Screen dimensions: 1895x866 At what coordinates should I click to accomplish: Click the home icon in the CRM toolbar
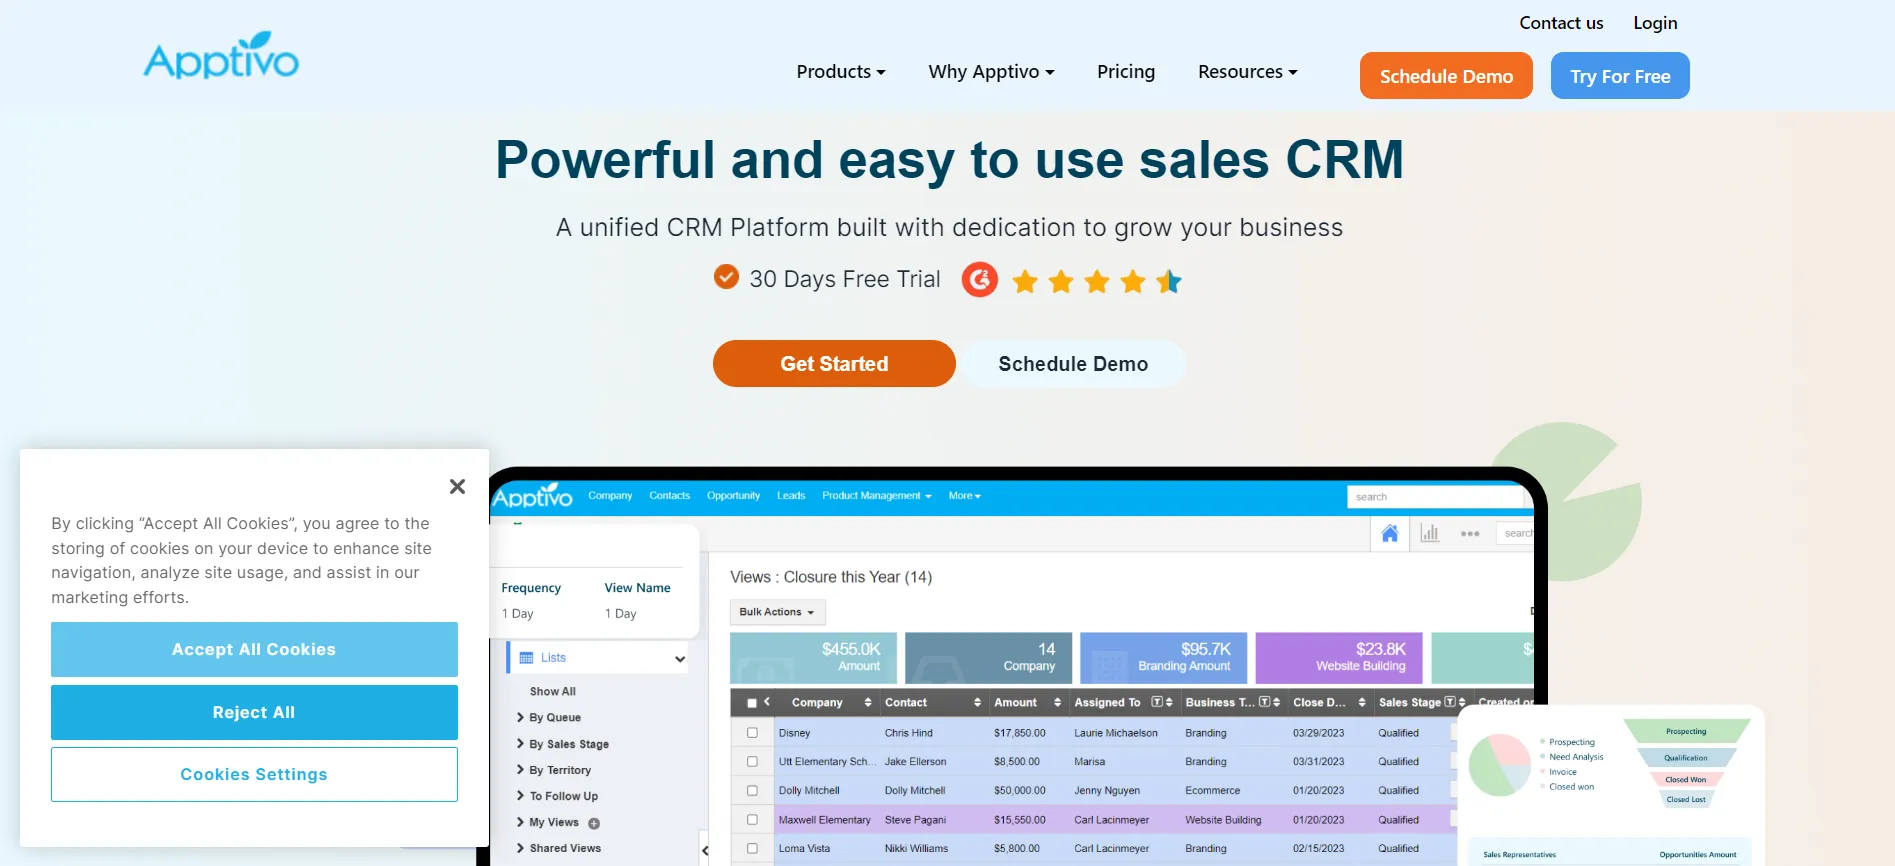tap(1390, 533)
